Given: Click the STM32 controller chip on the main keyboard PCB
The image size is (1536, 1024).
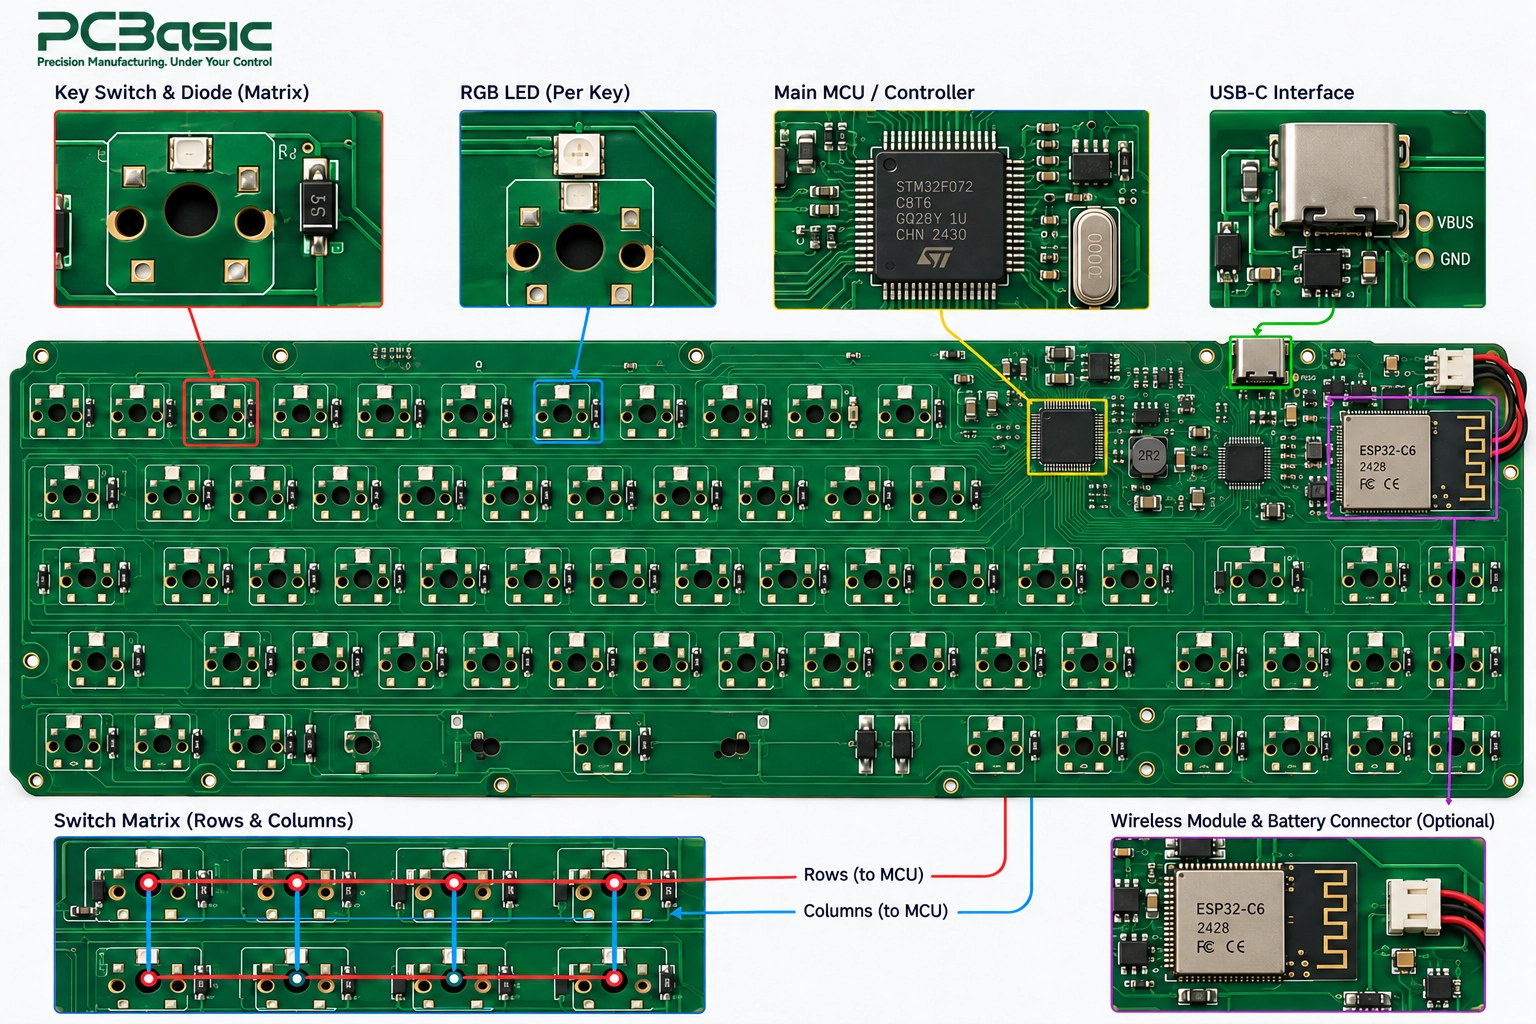Looking at the screenshot, I should [x=1067, y=437].
